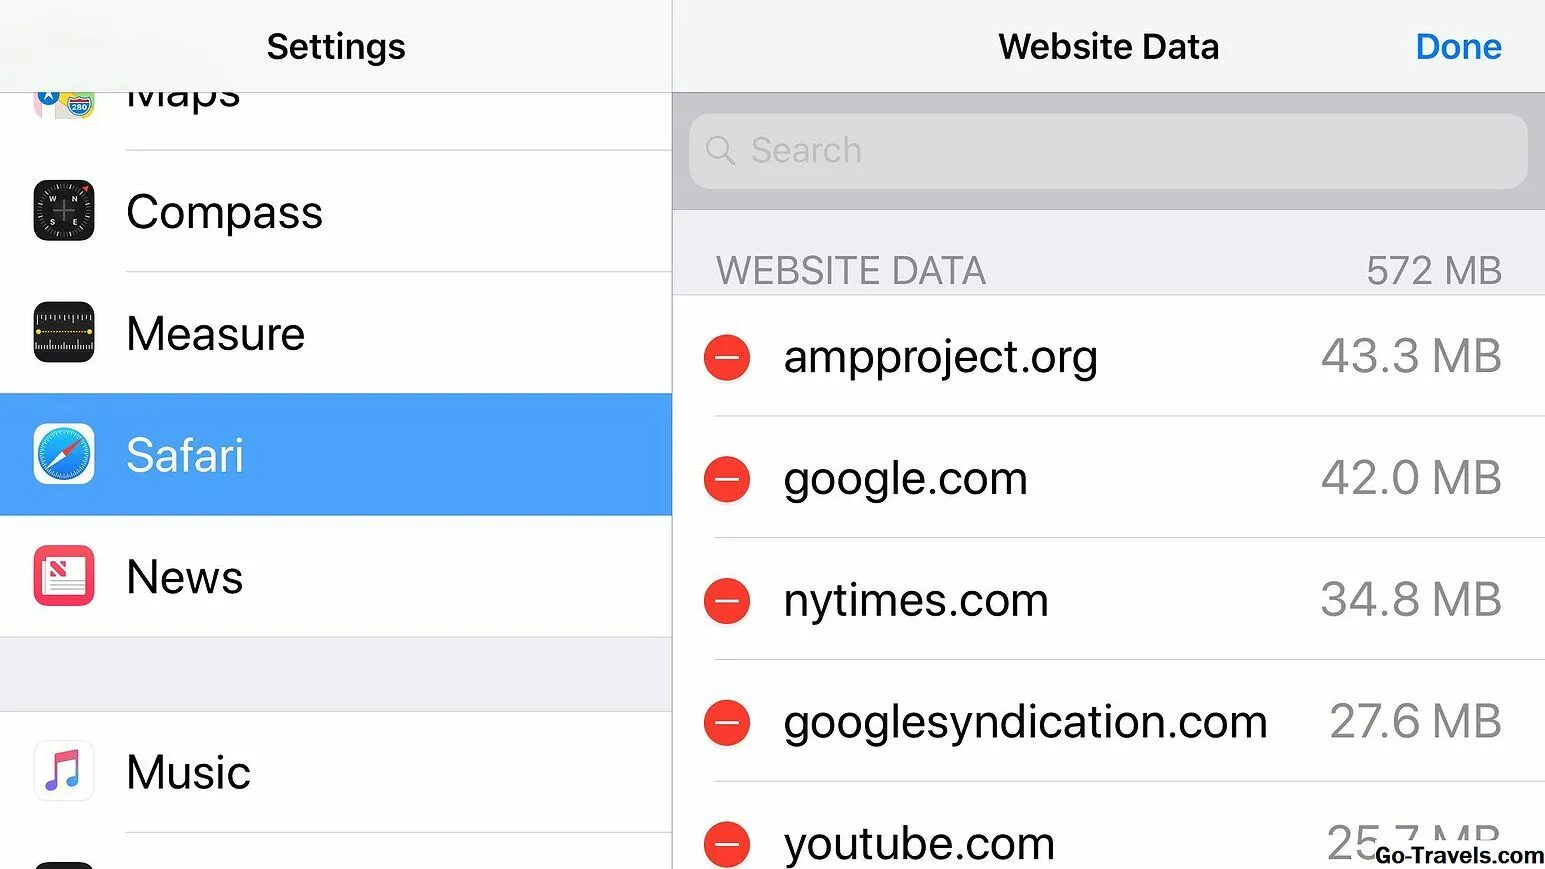Delete googlesyndication.com via red minus icon
Viewport: 1545px width, 869px height.
(727, 723)
